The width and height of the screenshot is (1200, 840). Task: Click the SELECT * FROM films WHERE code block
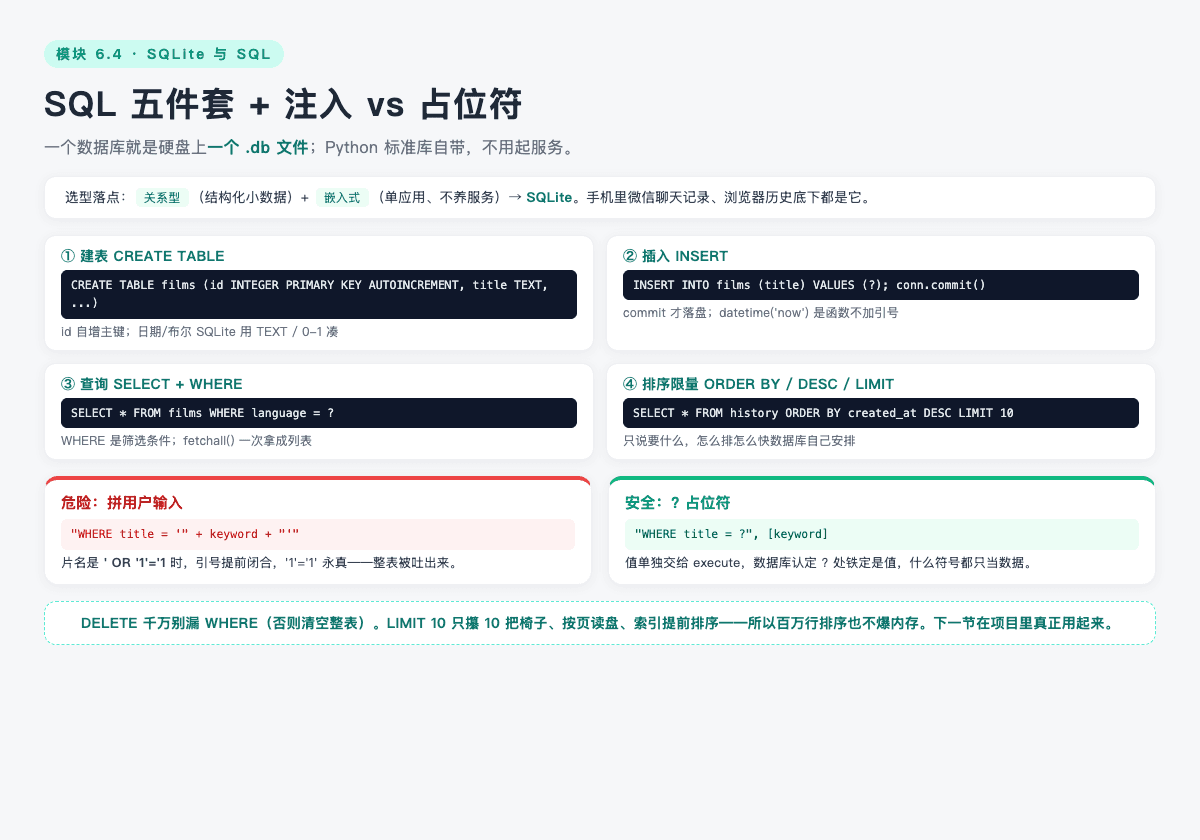(319, 413)
